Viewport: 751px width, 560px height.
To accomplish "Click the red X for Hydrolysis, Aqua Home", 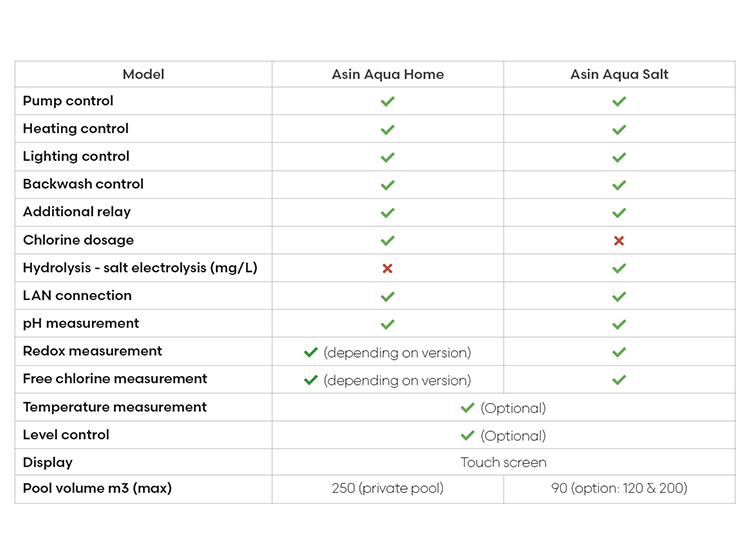I will click(x=387, y=268).
